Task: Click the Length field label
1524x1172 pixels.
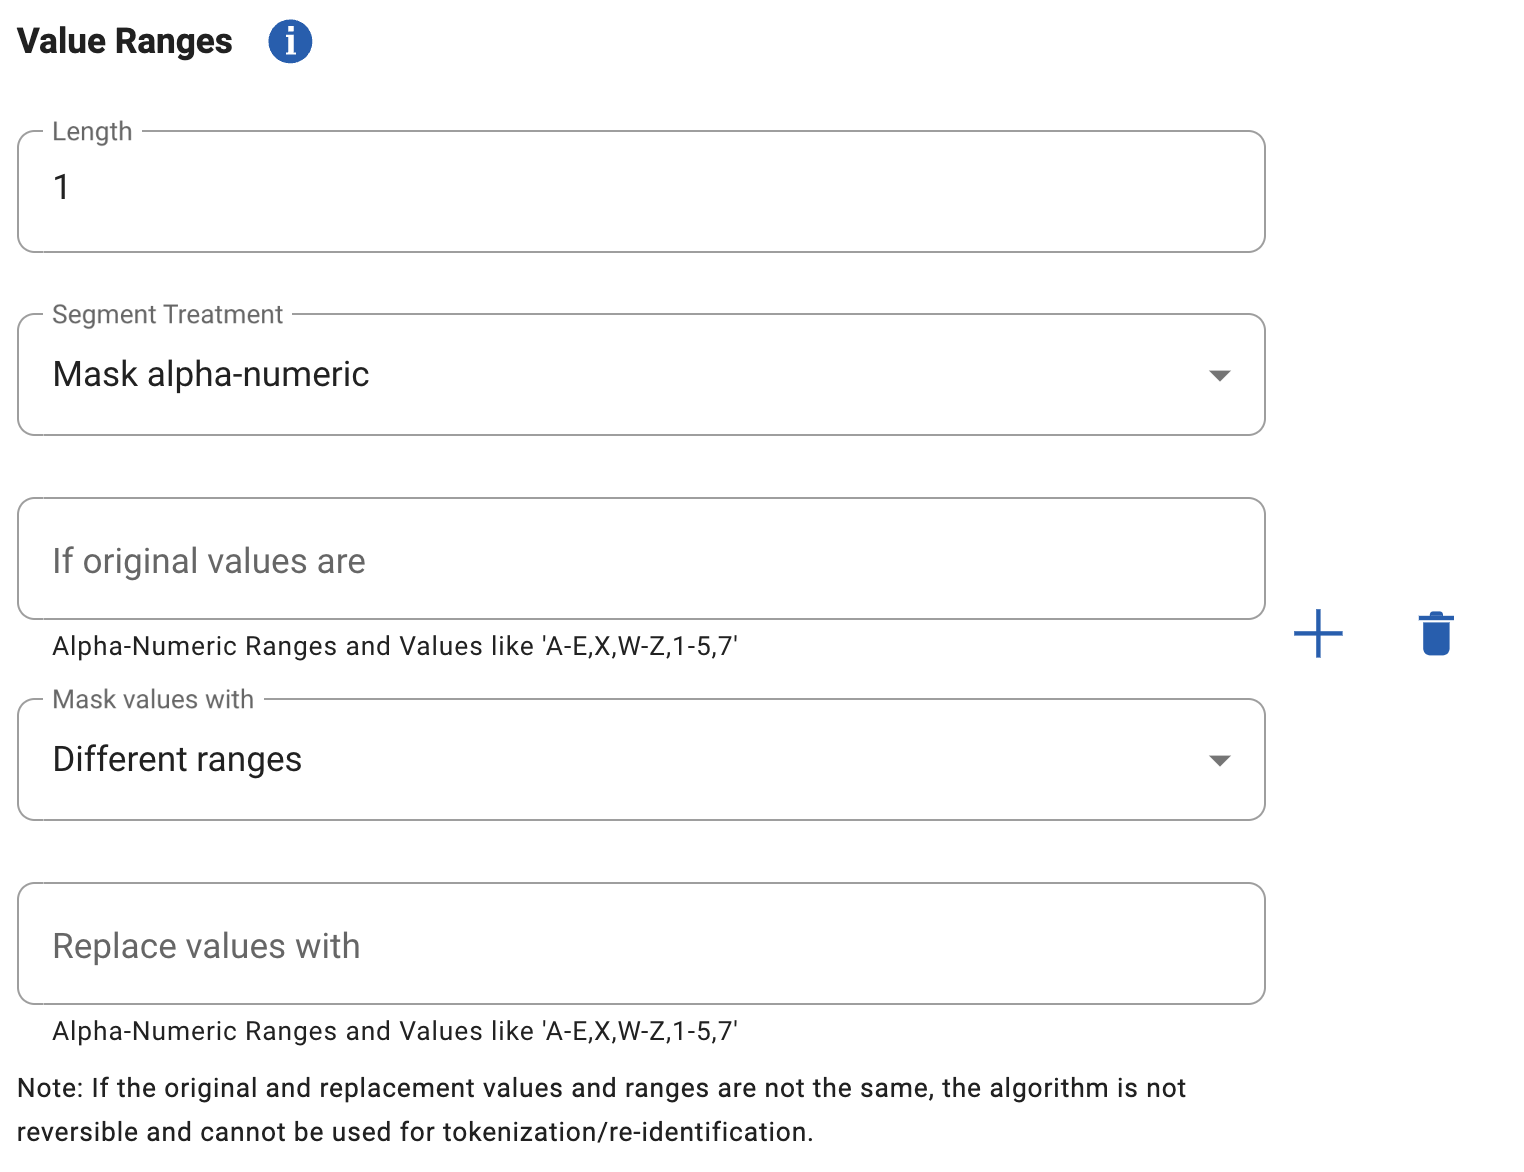Action: [x=92, y=132]
